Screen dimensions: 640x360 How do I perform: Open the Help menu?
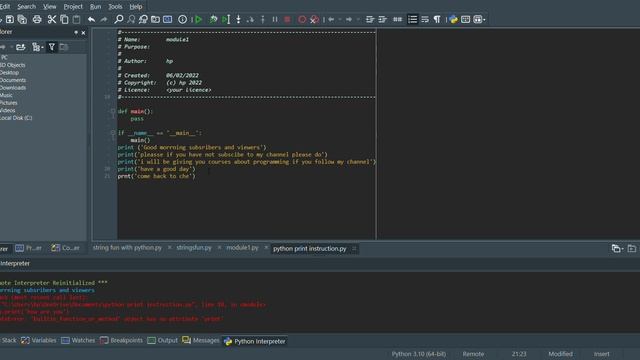pos(136,7)
